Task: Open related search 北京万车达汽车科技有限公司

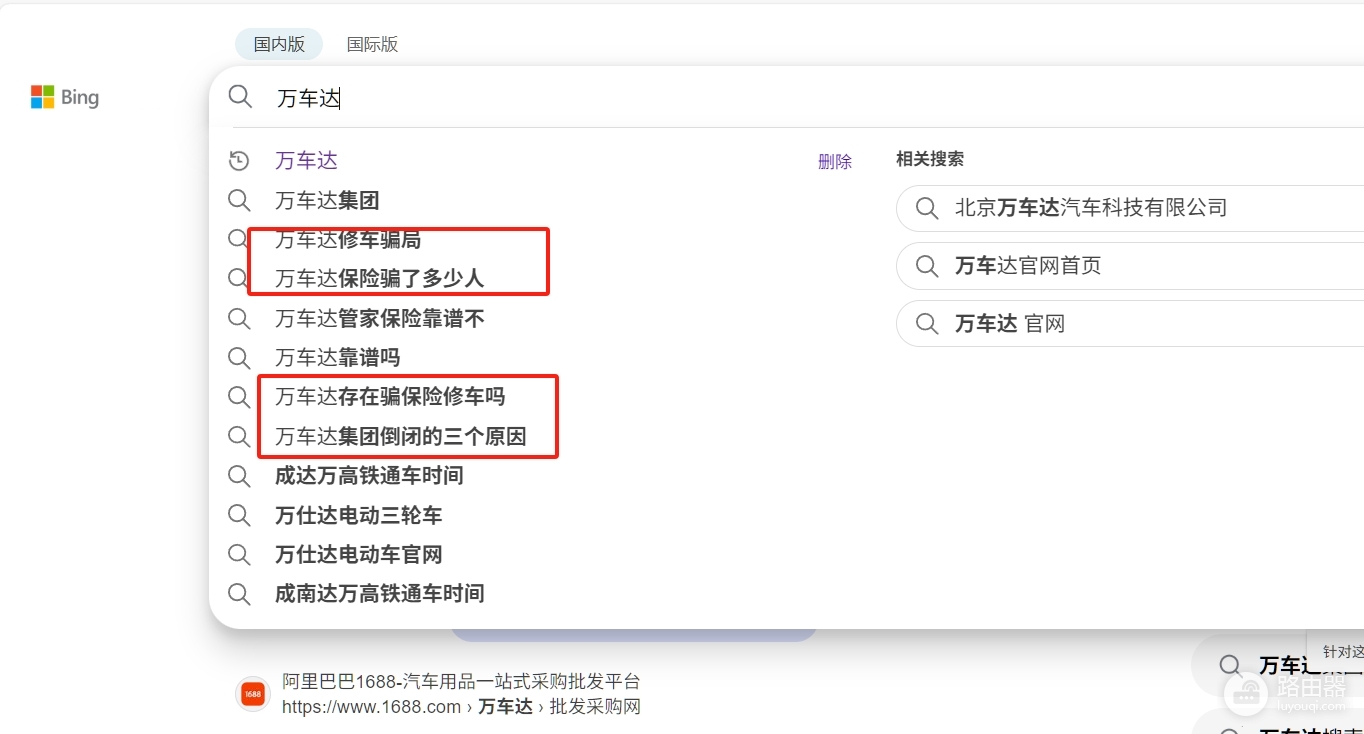Action: pos(1130,208)
